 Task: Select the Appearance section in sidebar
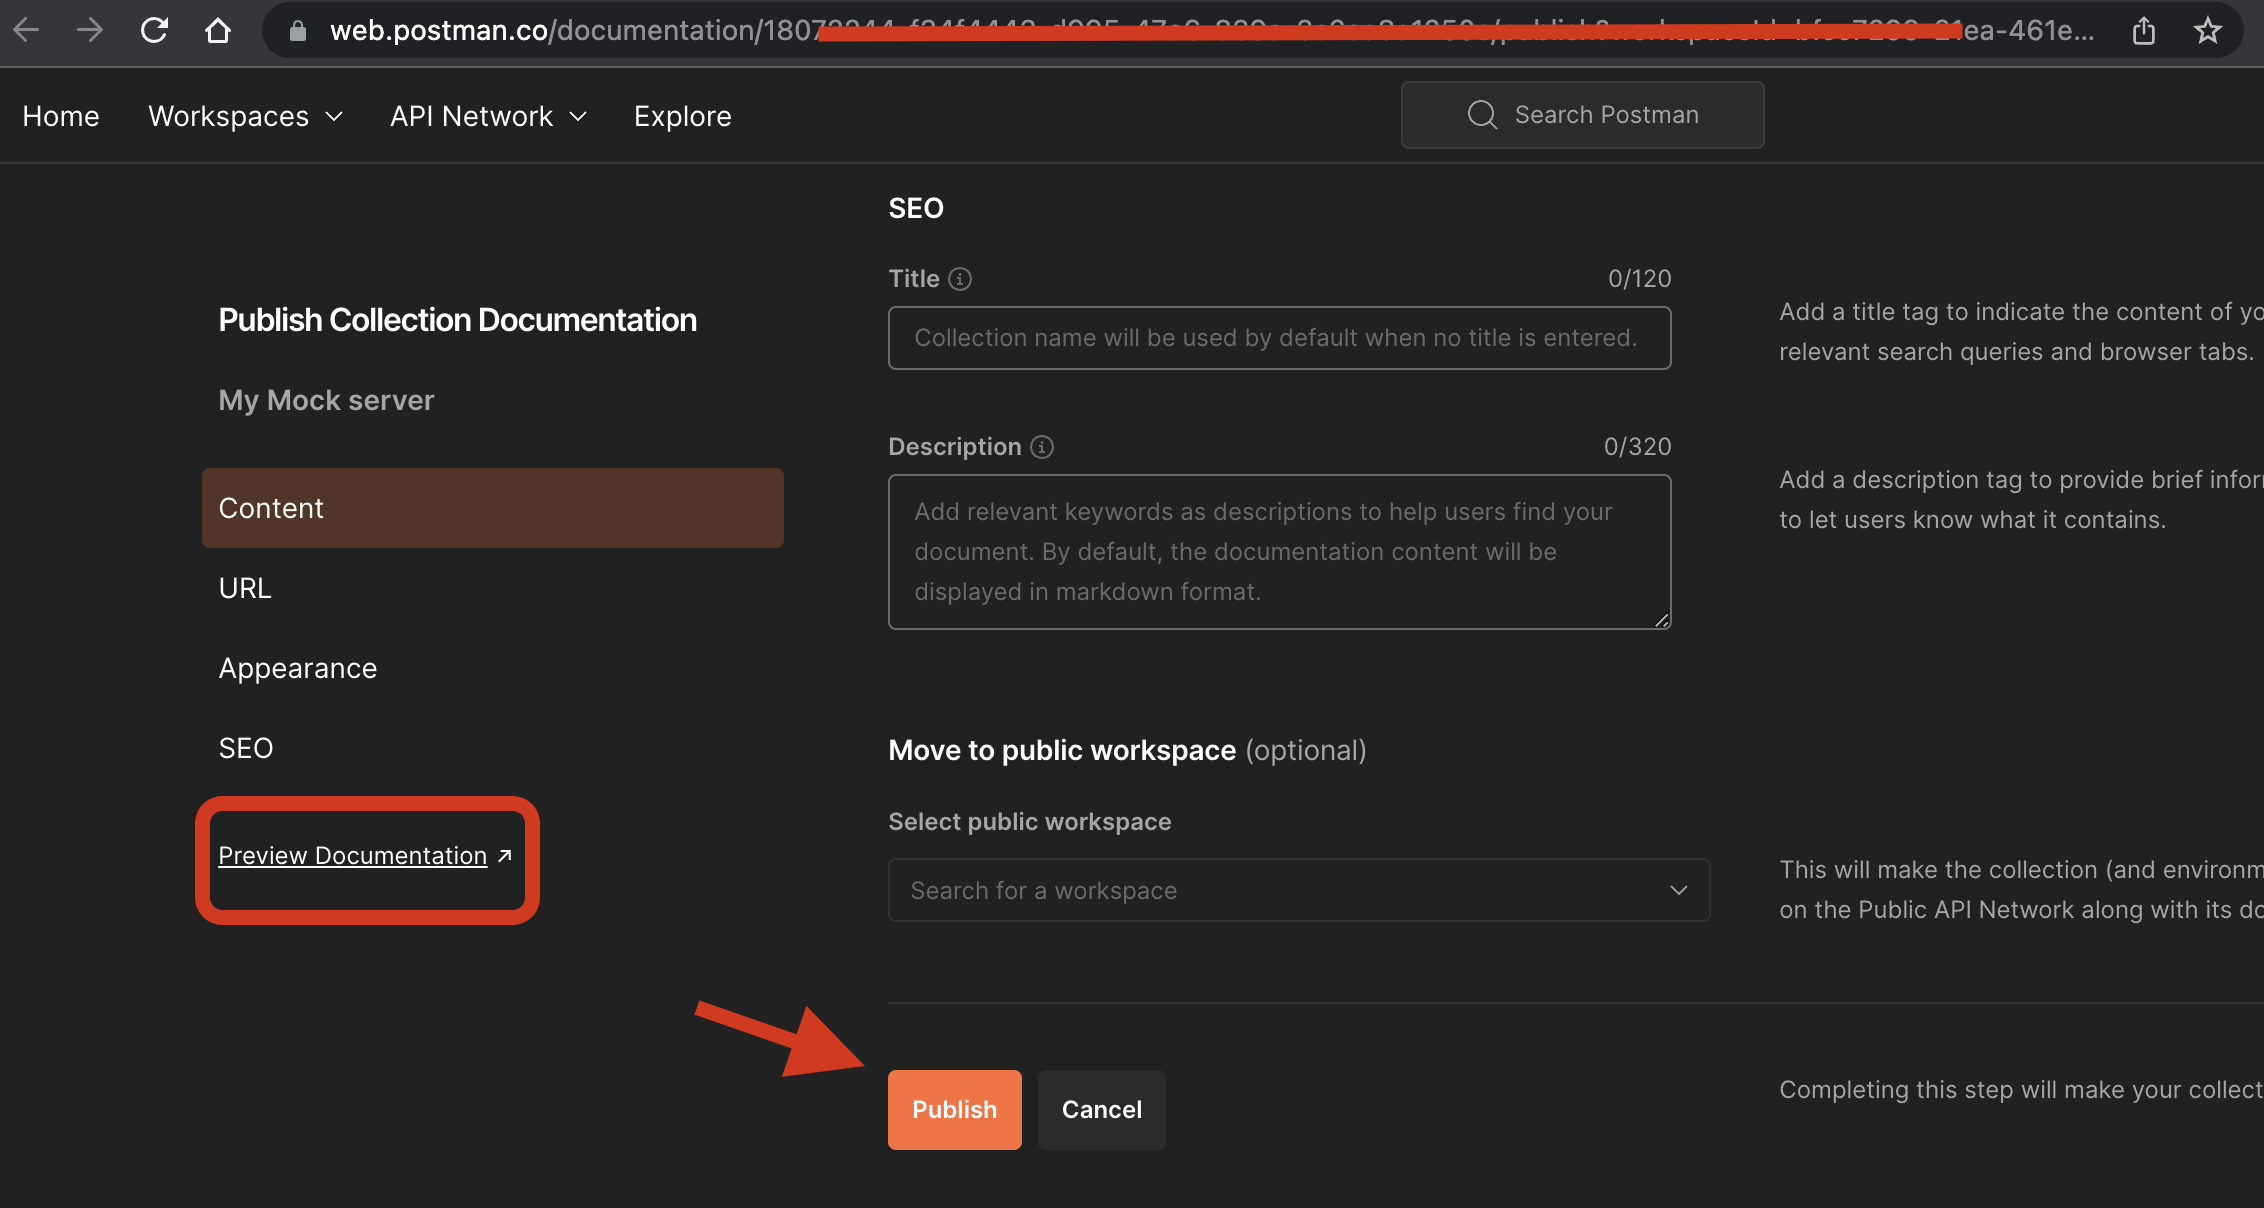(x=298, y=668)
